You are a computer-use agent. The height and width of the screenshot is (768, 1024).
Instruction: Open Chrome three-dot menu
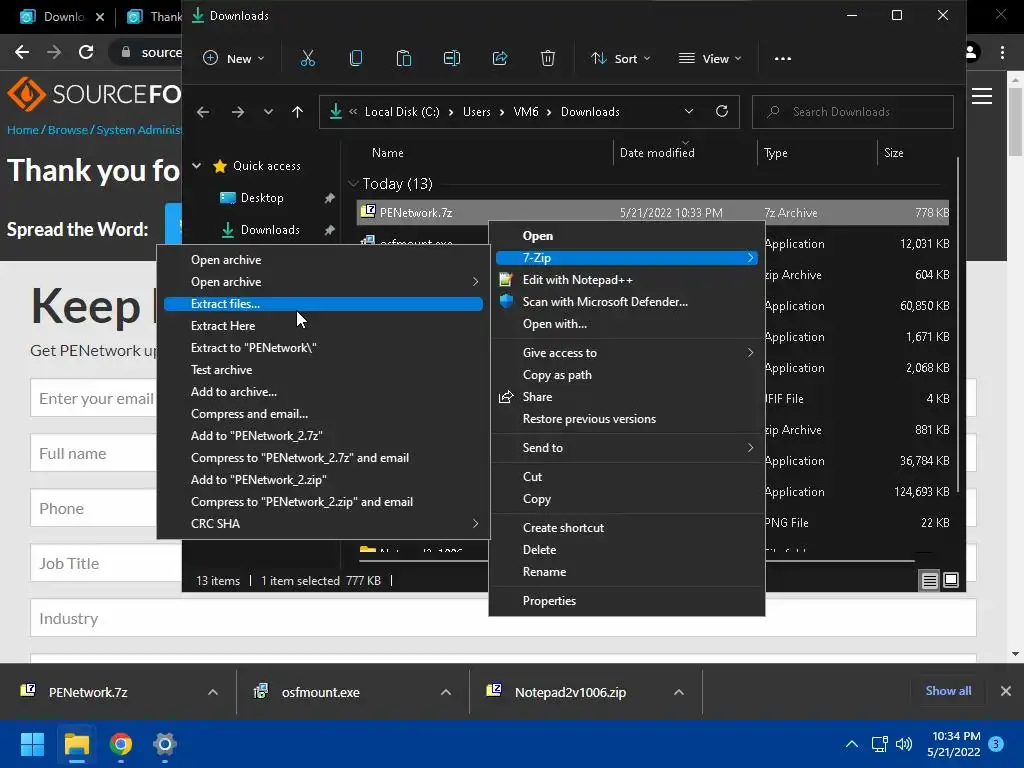click(x=1002, y=52)
